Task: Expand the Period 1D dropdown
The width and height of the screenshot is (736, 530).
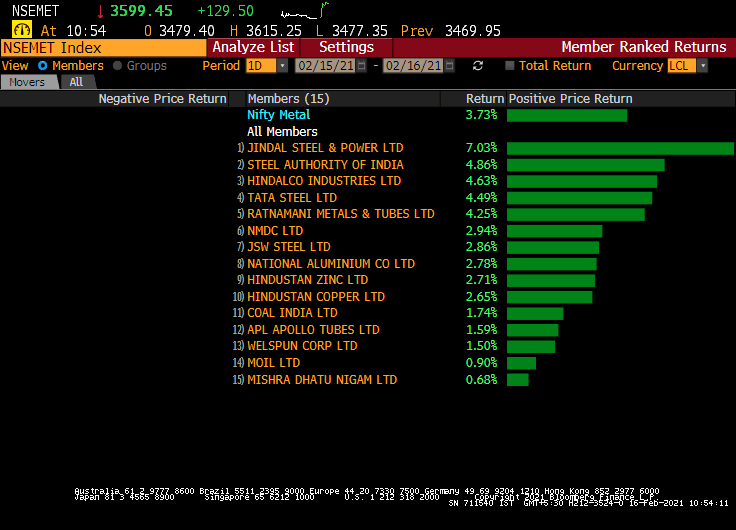Action: point(282,66)
